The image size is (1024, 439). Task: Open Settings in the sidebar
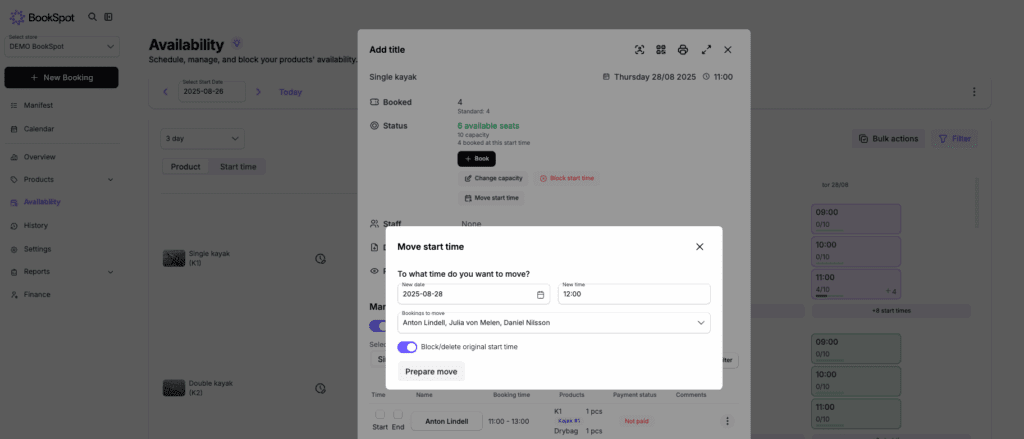coord(37,249)
